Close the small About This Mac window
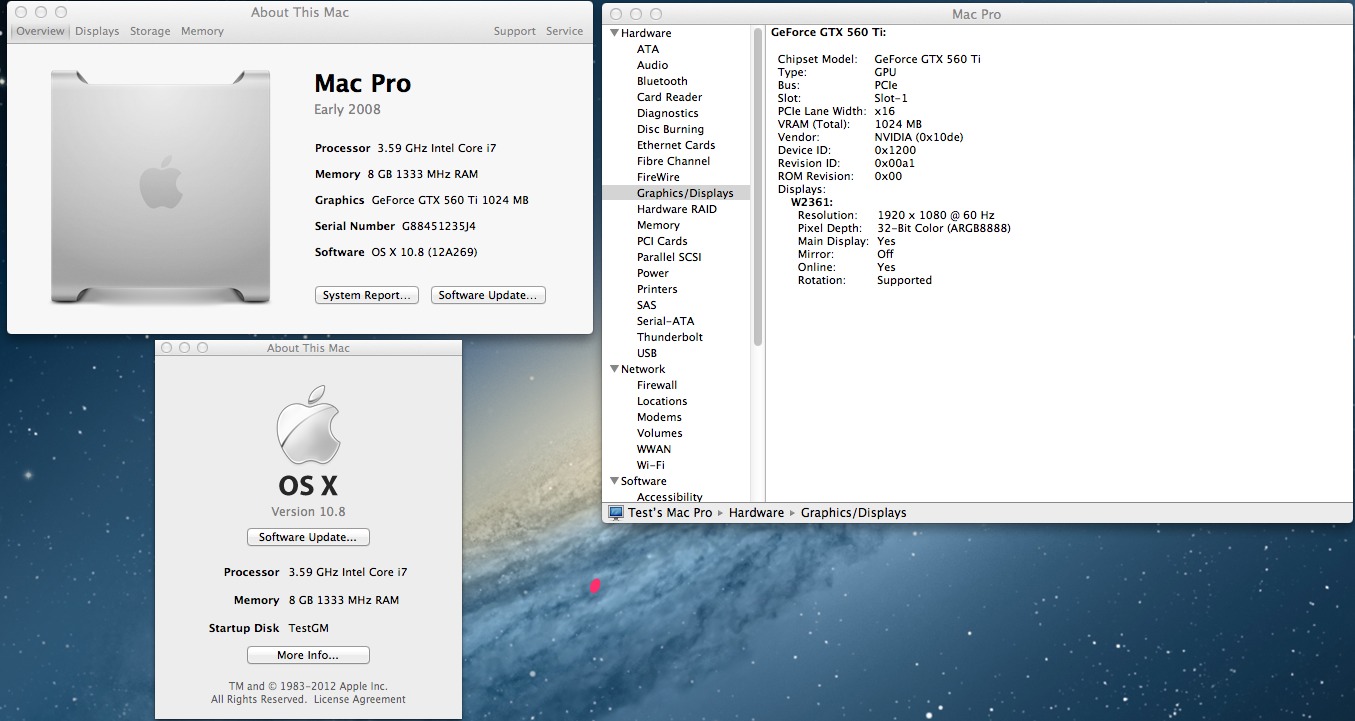 (x=166, y=348)
